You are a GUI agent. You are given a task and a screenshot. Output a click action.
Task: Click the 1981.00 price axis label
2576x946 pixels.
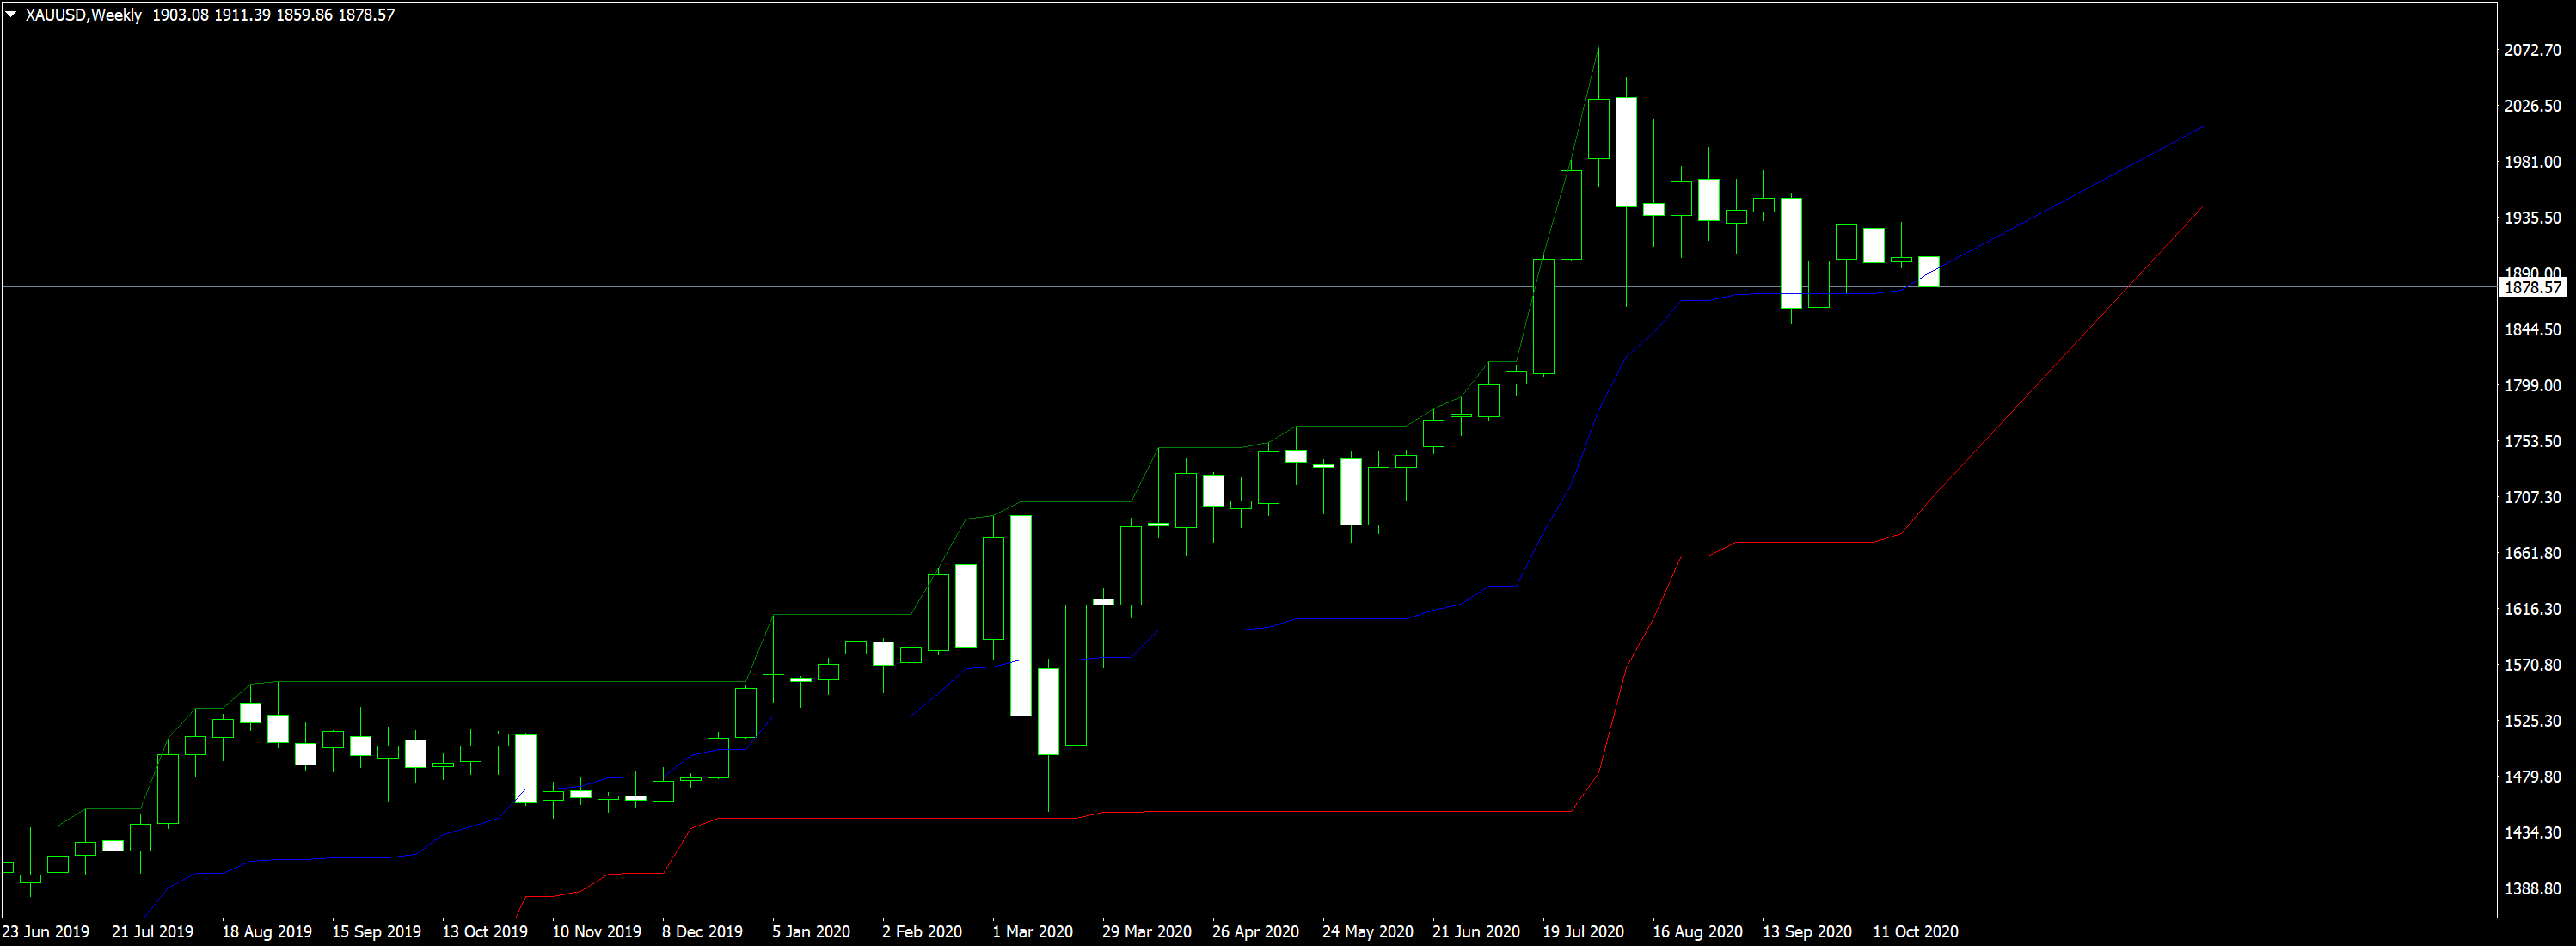pos(2533,162)
